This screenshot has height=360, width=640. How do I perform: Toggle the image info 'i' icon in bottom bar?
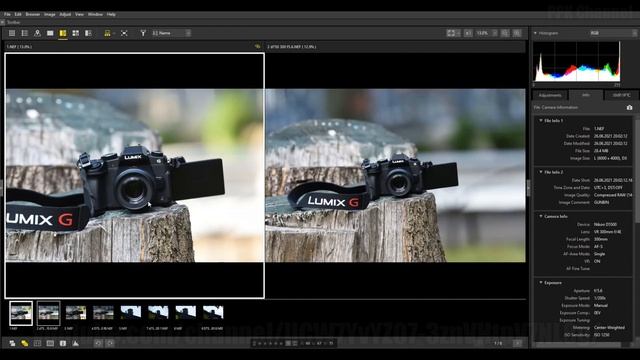click(63, 343)
